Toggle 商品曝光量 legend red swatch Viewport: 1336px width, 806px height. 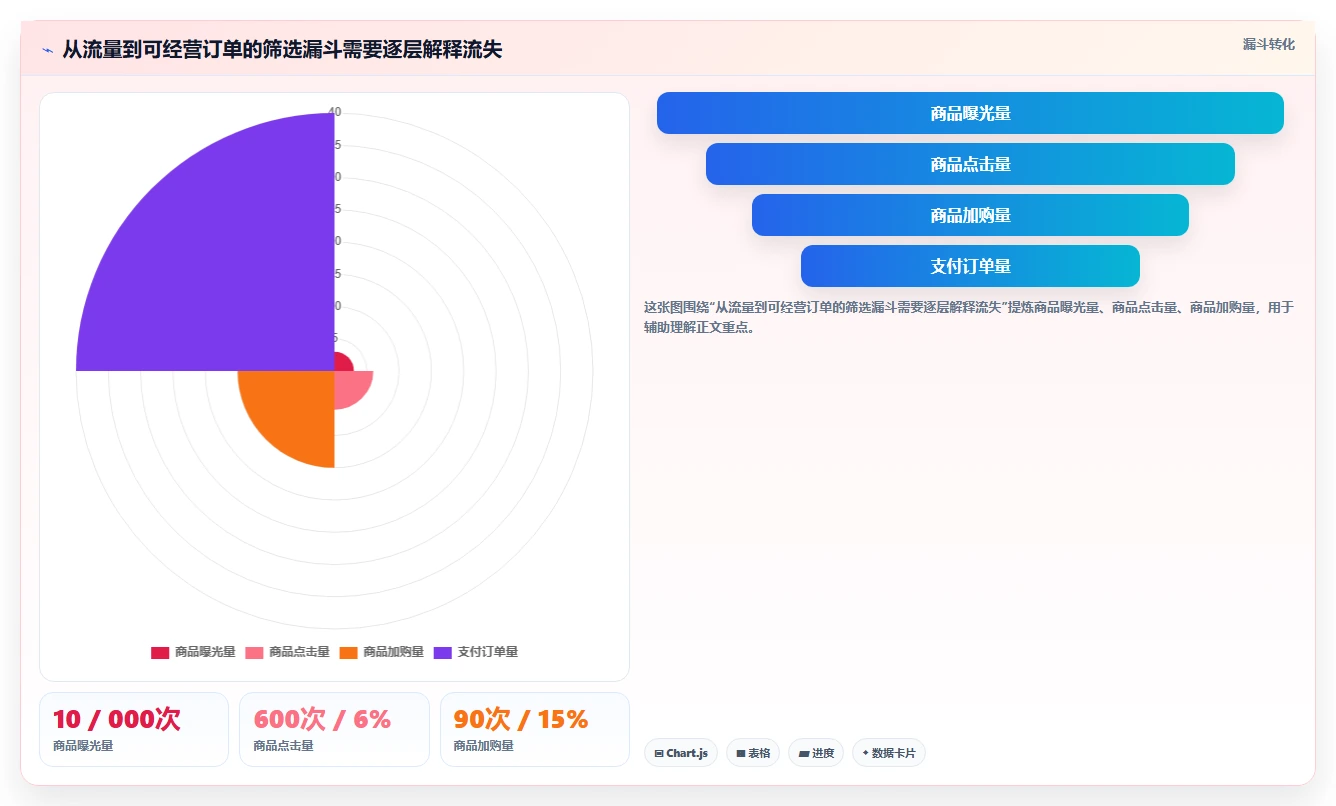[160, 652]
